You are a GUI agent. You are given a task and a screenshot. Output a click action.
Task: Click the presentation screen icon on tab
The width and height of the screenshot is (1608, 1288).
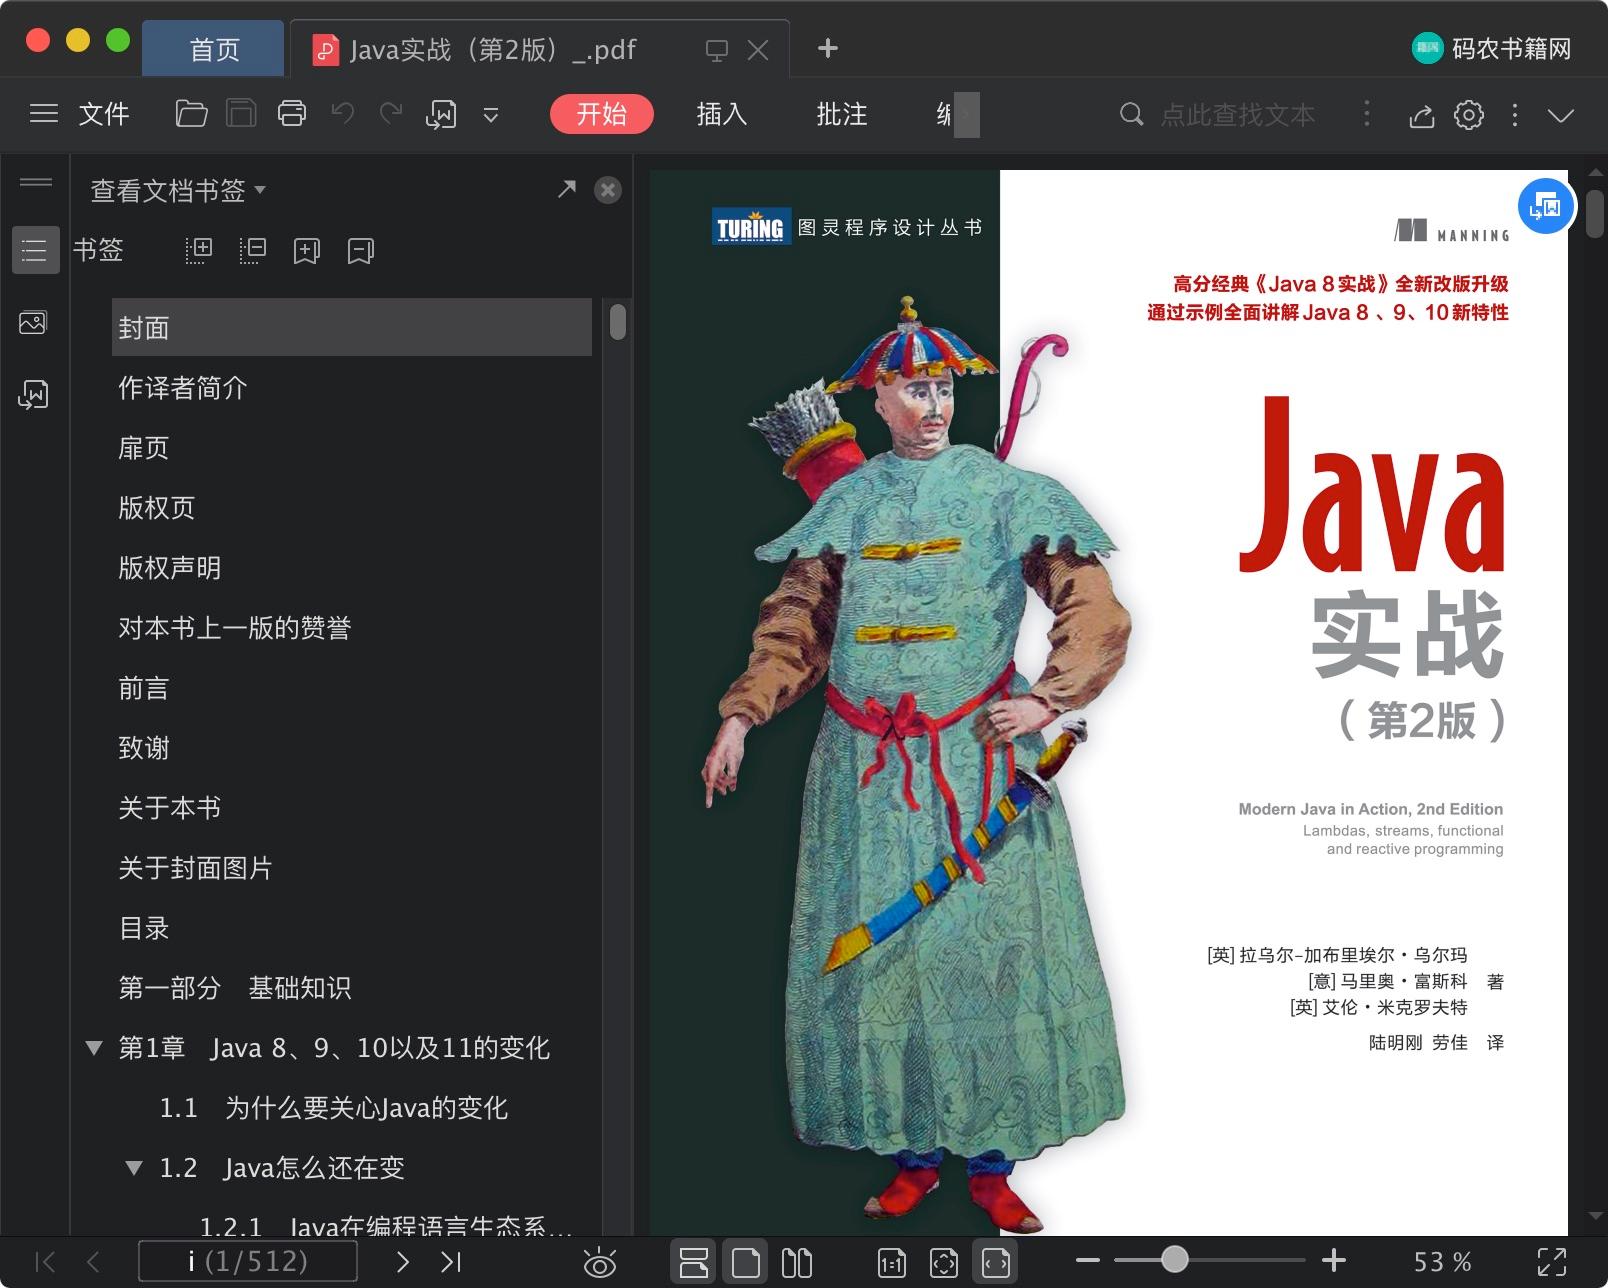click(x=716, y=50)
